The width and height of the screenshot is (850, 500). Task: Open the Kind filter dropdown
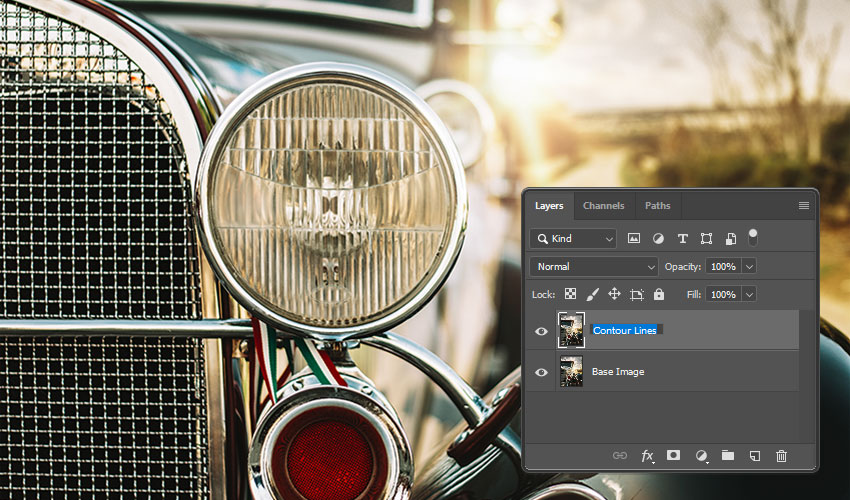(573, 239)
